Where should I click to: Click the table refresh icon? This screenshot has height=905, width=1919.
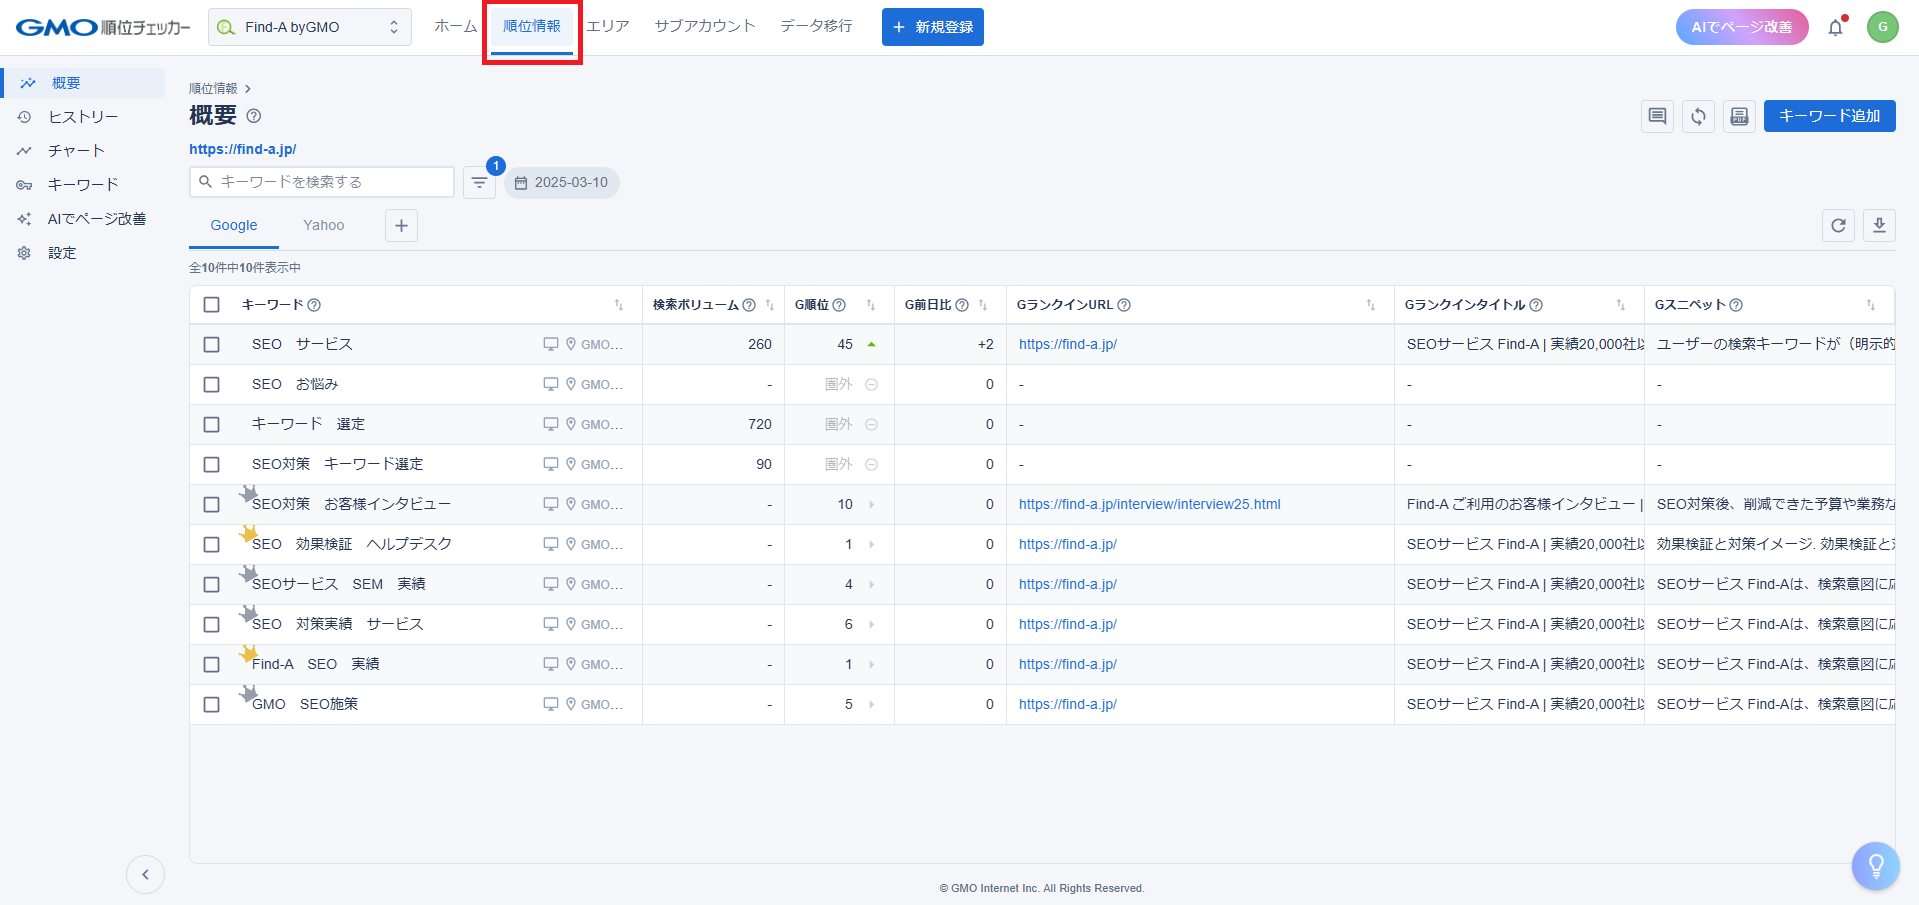point(1838,225)
